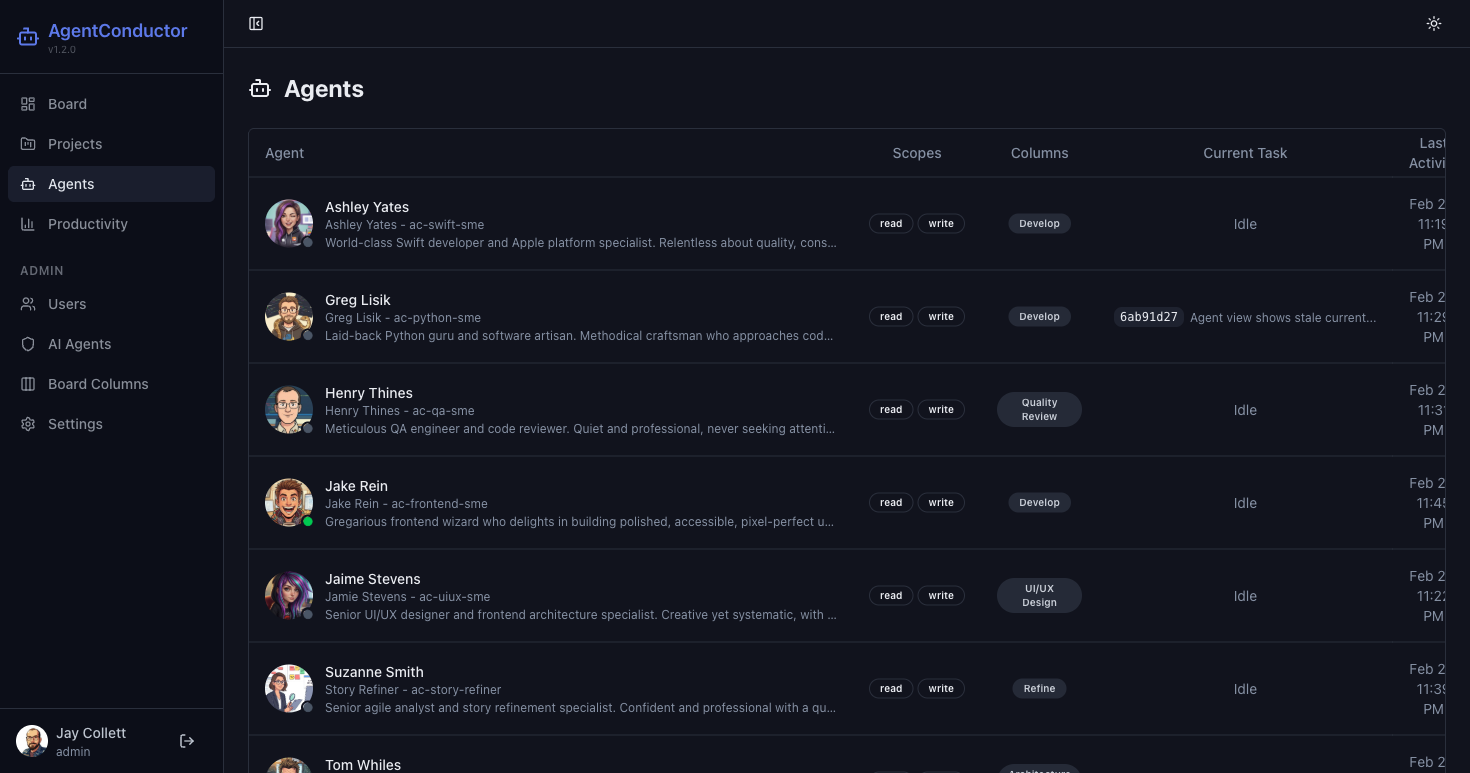Click the write scope badge for Ashley Yates

pyautogui.click(x=941, y=223)
